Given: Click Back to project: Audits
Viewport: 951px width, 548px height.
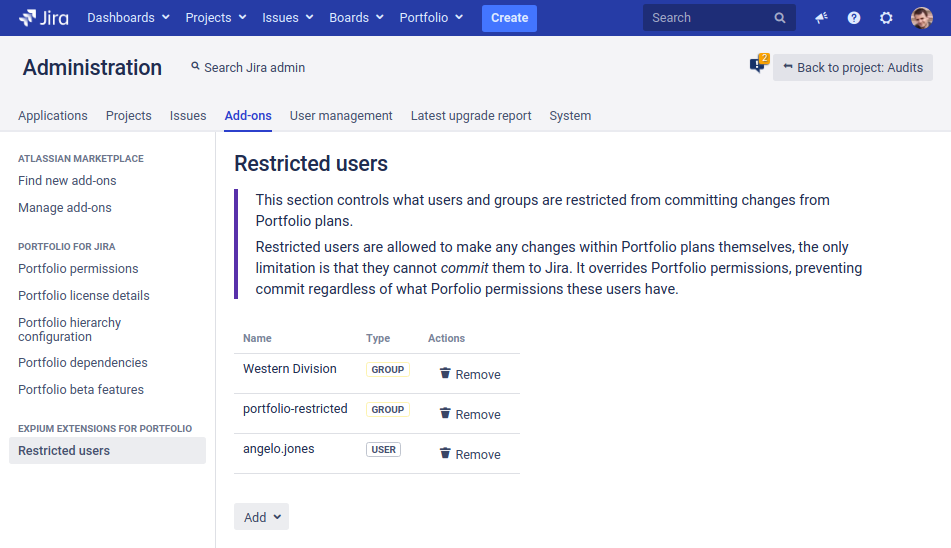Looking at the screenshot, I should pos(853,67).
